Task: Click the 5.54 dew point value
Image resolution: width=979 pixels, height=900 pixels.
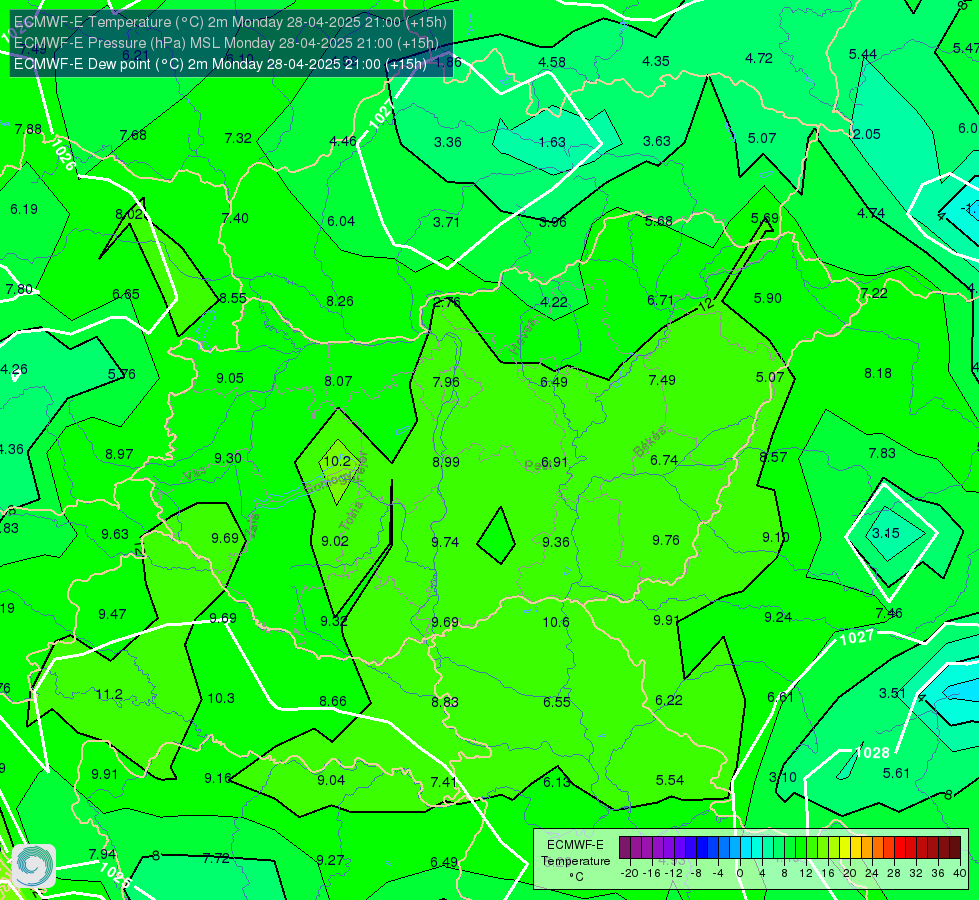Action: (670, 780)
